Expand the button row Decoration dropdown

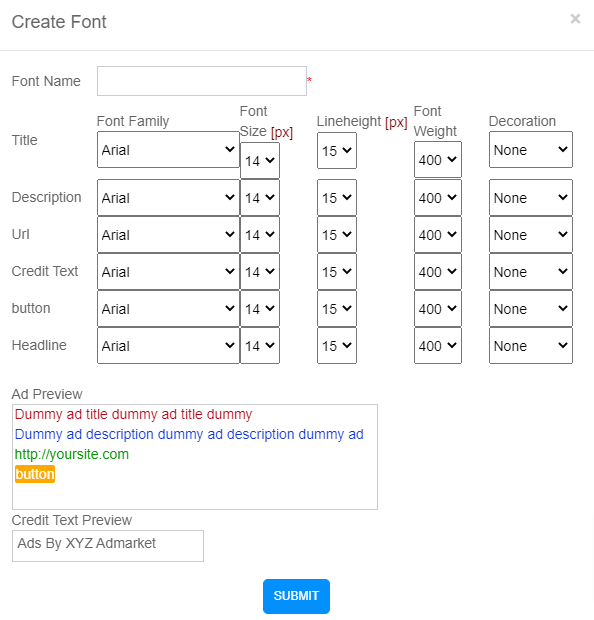tap(531, 309)
